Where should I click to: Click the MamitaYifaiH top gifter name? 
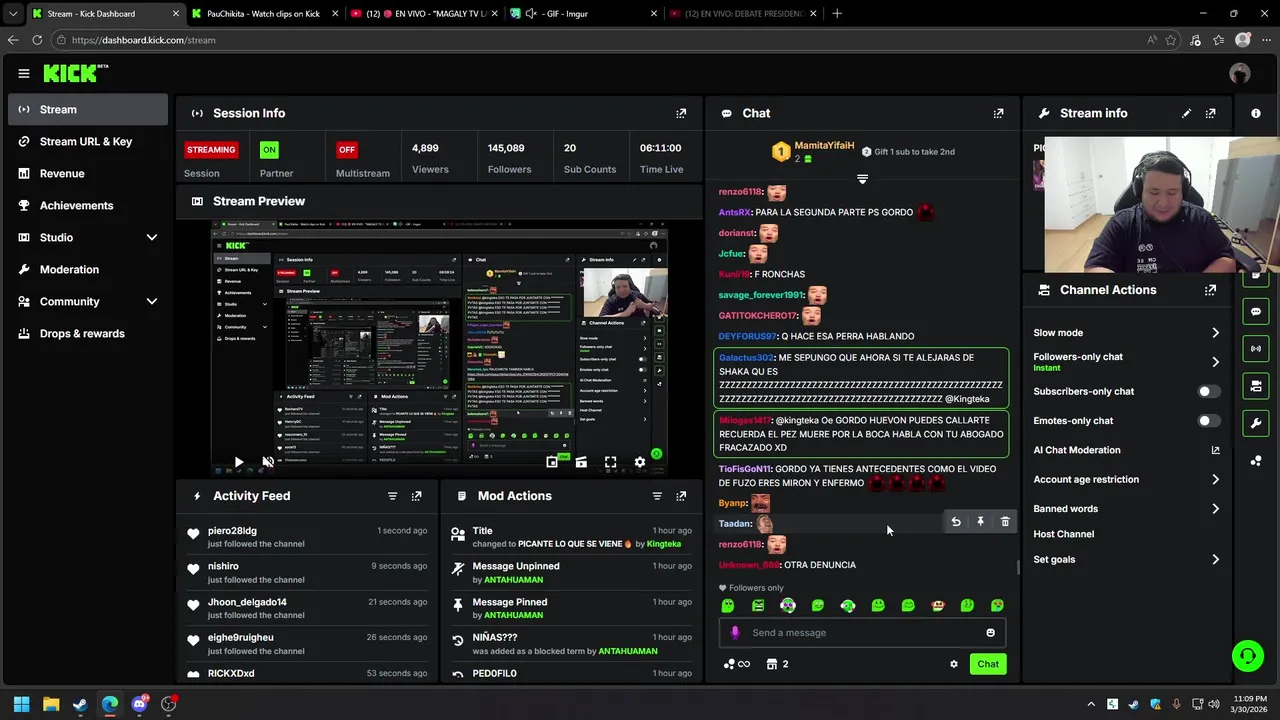click(x=824, y=146)
